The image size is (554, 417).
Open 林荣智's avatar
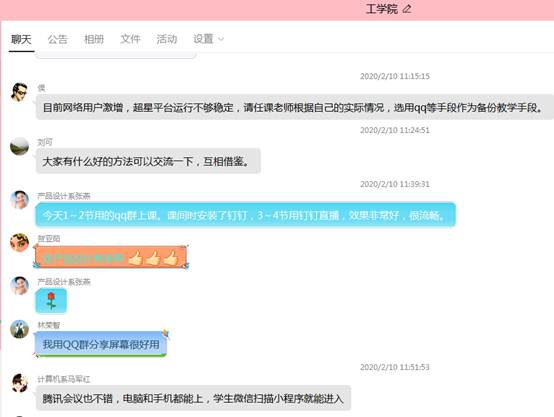pyautogui.click(x=19, y=329)
